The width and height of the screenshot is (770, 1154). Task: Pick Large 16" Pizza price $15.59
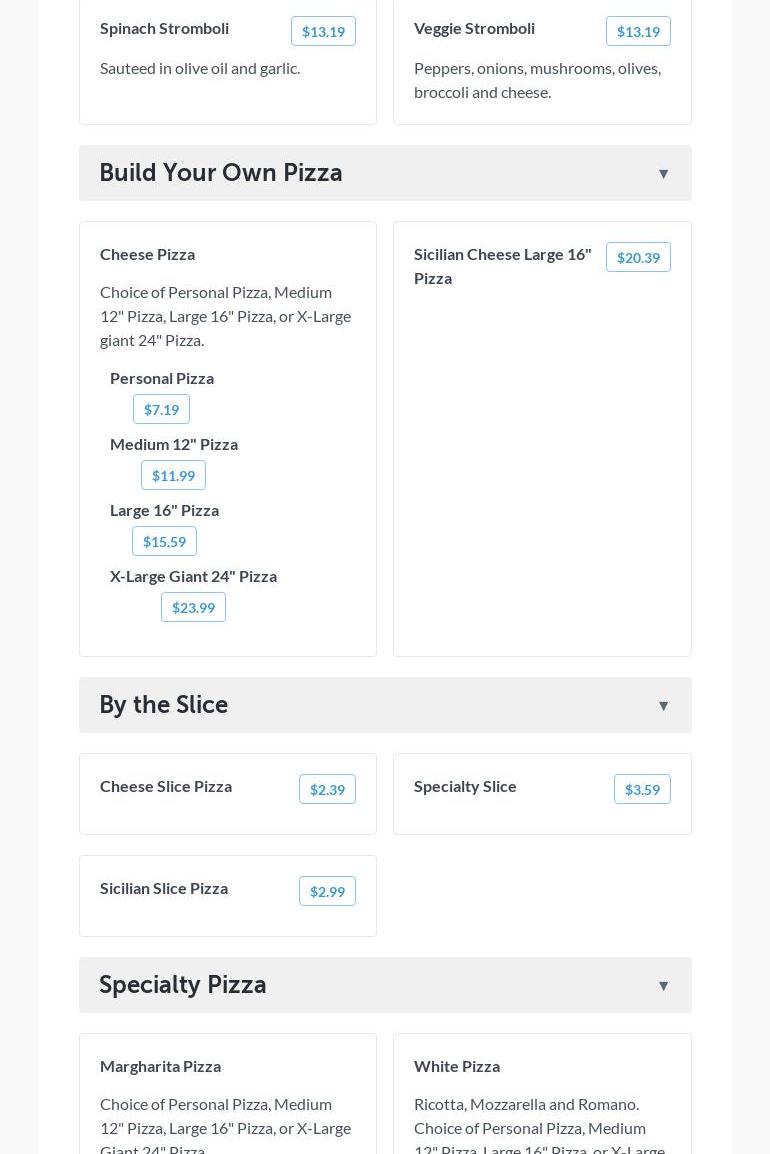[164, 542]
